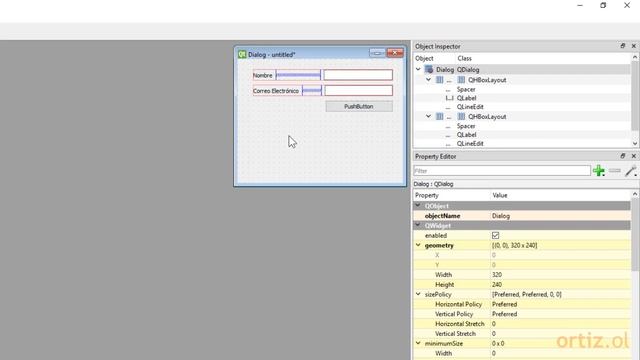Collapse the Dialog tree node
The width and height of the screenshot is (640, 360).
coord(418,69)
